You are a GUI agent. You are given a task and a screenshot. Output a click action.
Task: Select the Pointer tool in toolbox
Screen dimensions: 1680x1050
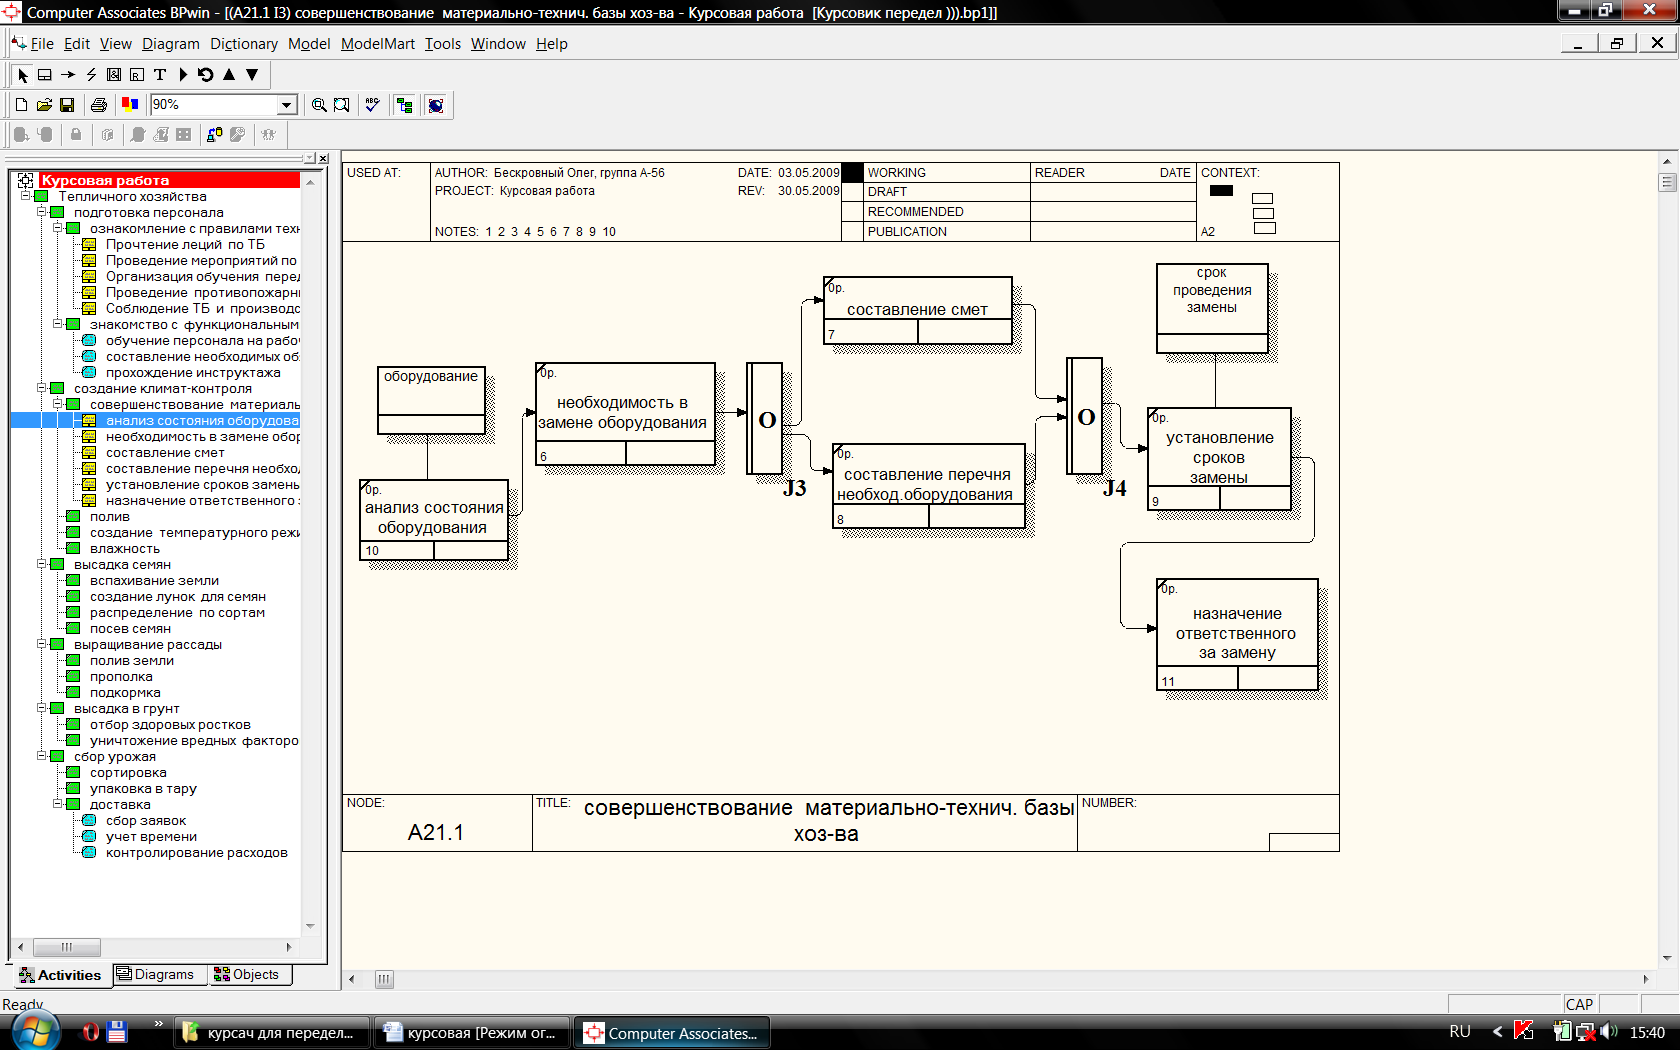[x=23, y=75]
